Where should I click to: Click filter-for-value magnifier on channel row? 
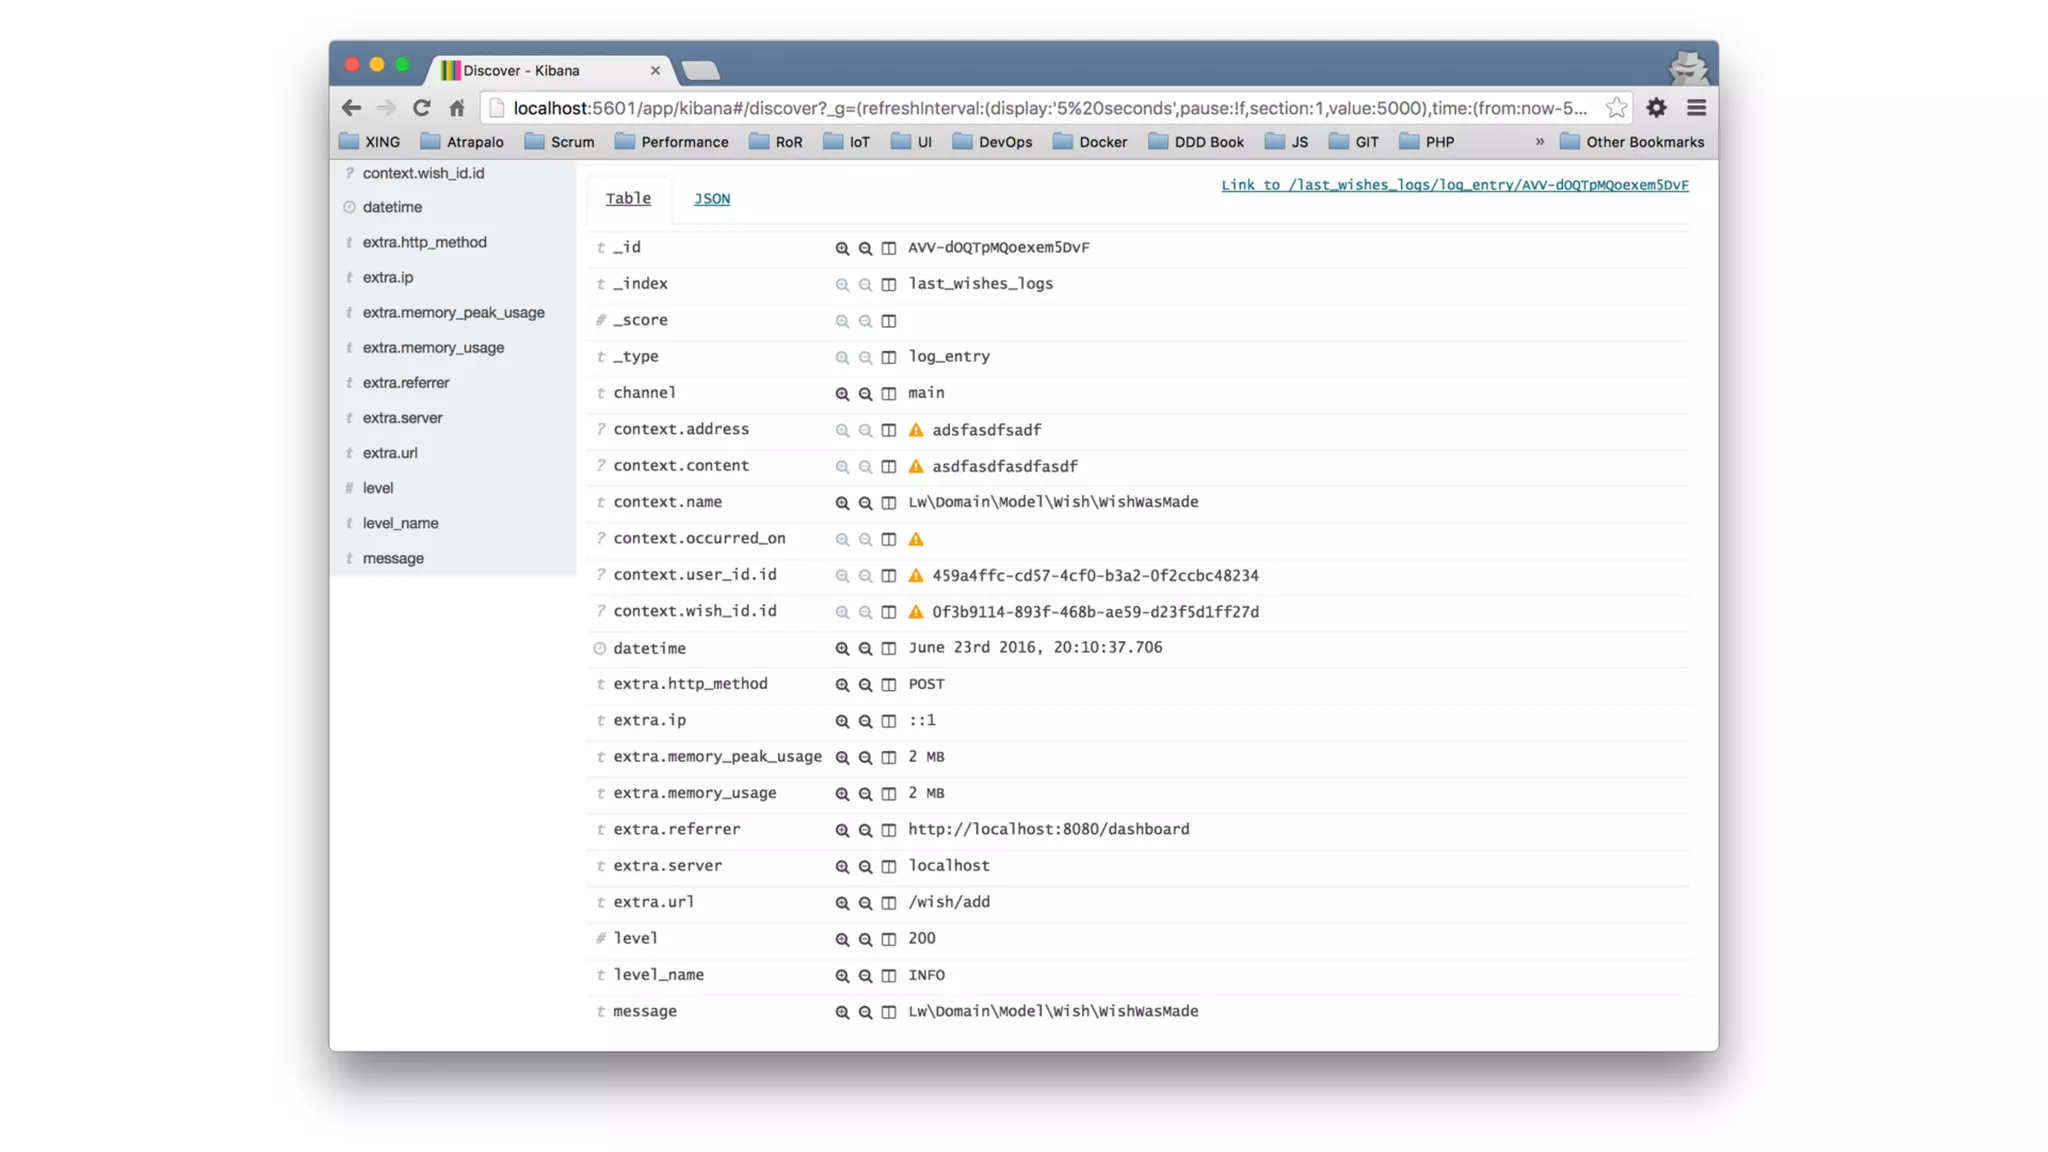[x=841, y=393]
